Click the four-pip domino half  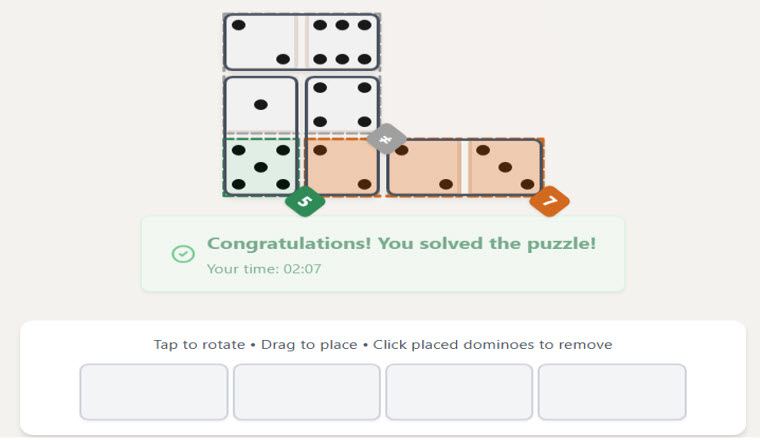(x=342, y=104)
